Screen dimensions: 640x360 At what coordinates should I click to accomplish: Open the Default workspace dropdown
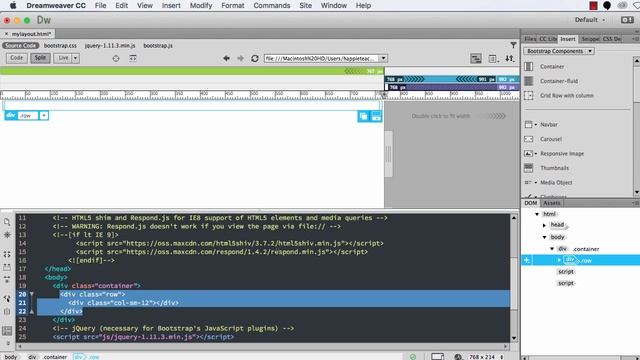point(590,20)
